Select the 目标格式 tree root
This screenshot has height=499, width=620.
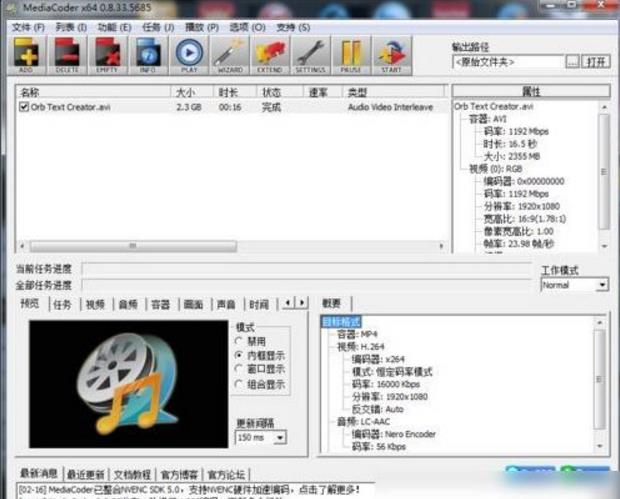click(x=341, y=322)
